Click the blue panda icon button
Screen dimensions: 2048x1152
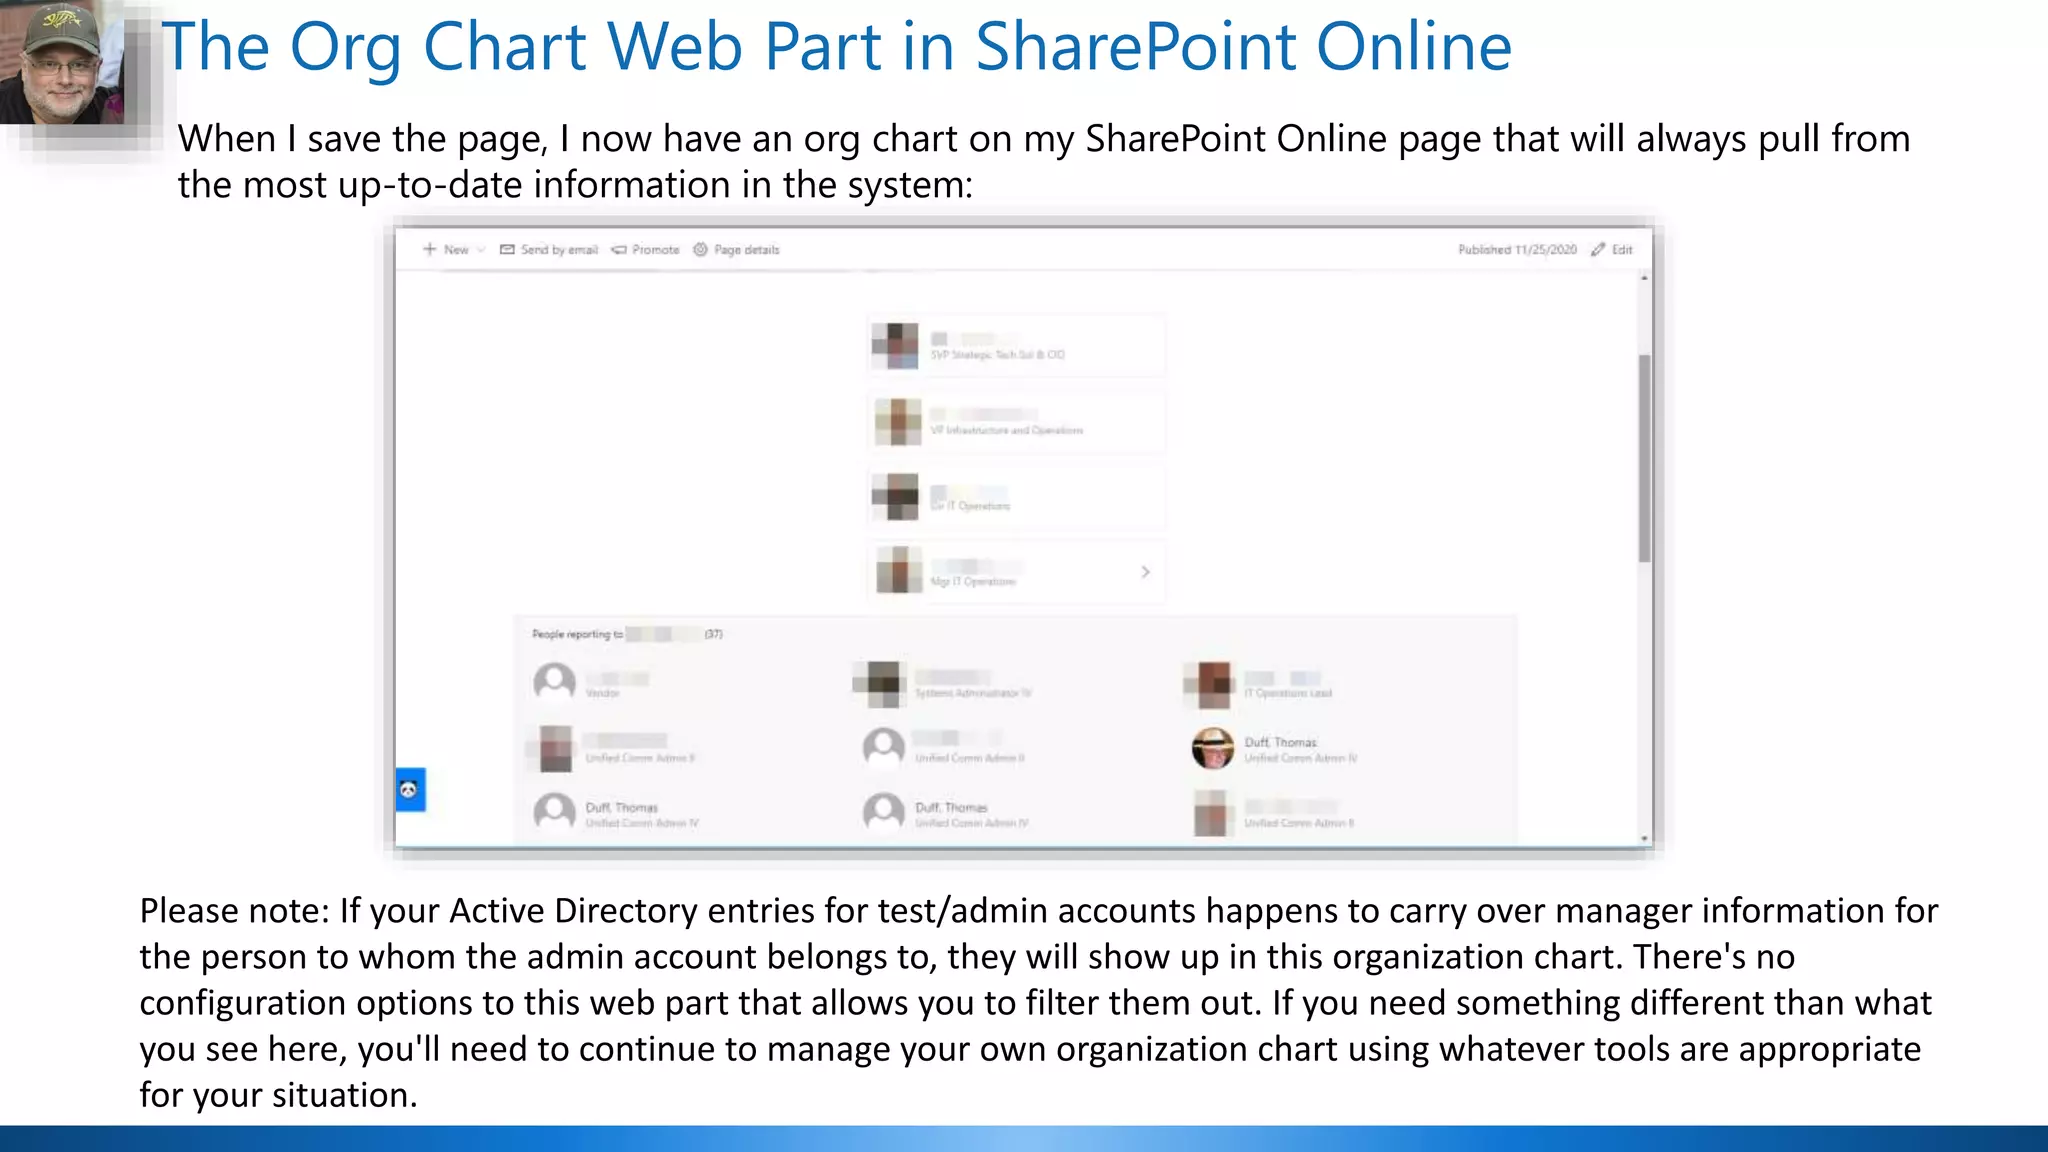tap(410, 790)
